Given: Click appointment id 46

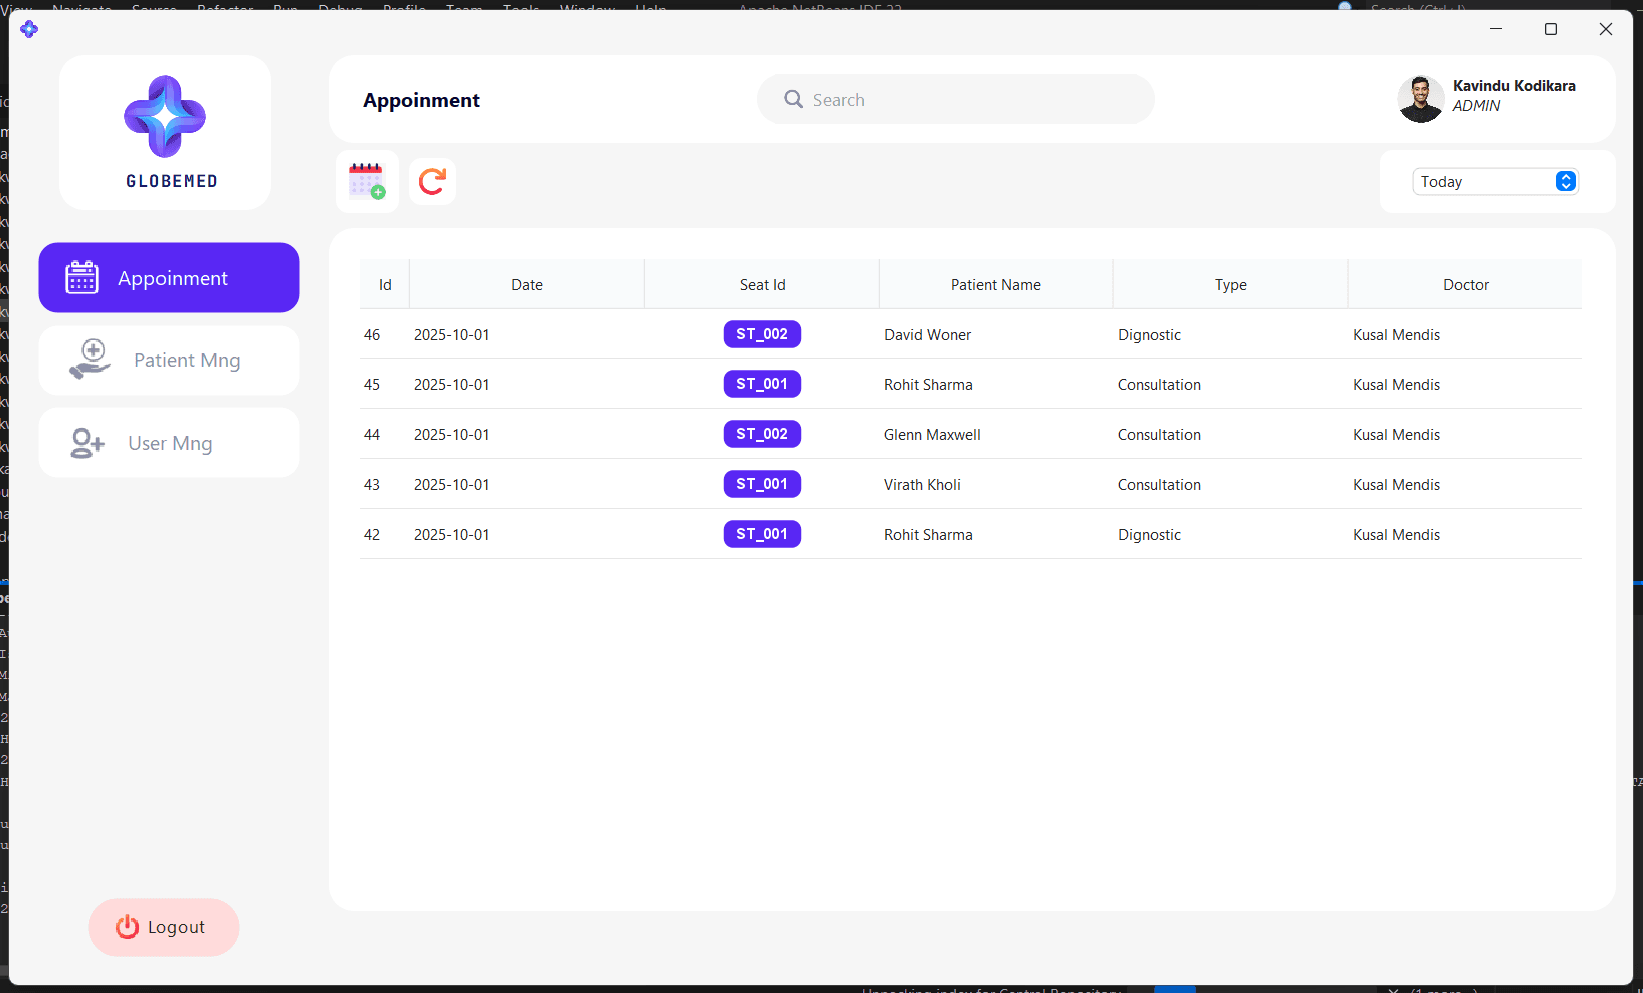Looking at the screenshot, I should pos(372,335).
